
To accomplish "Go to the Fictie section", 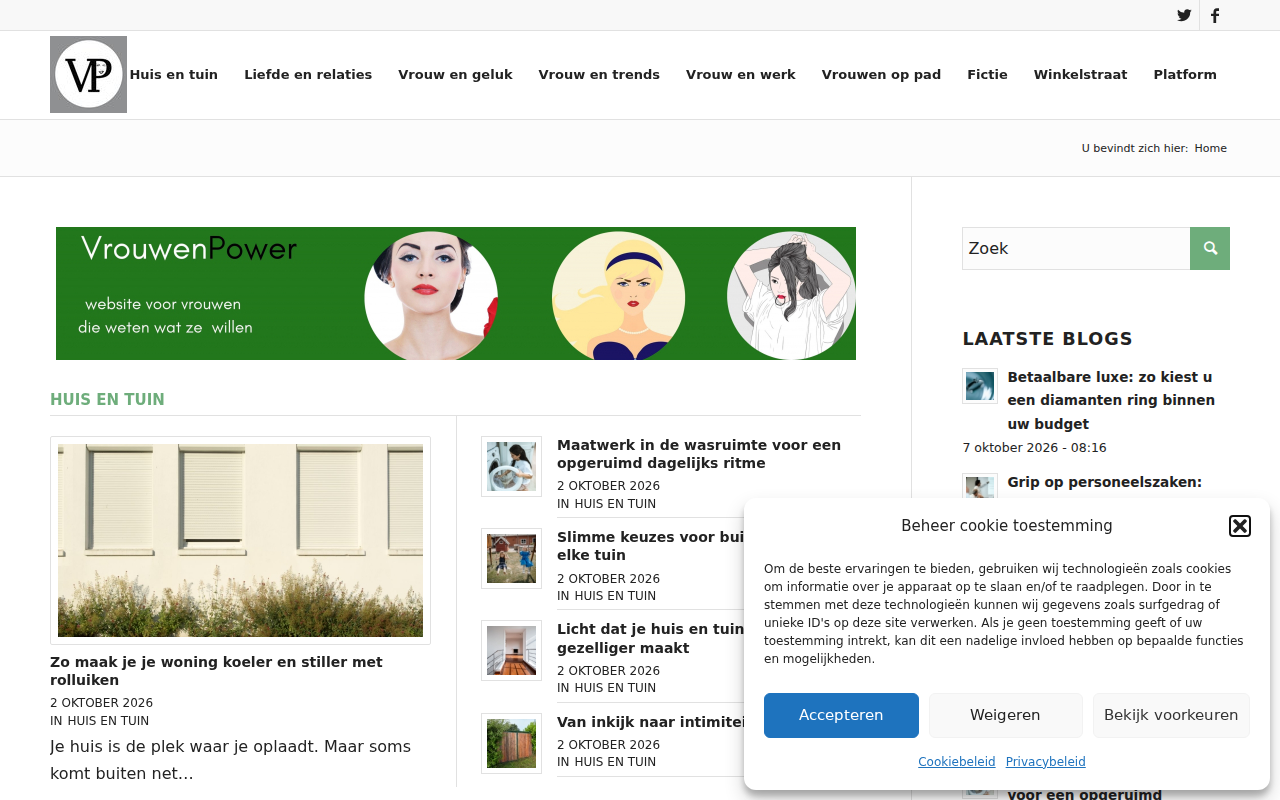I will click(987, 75).
